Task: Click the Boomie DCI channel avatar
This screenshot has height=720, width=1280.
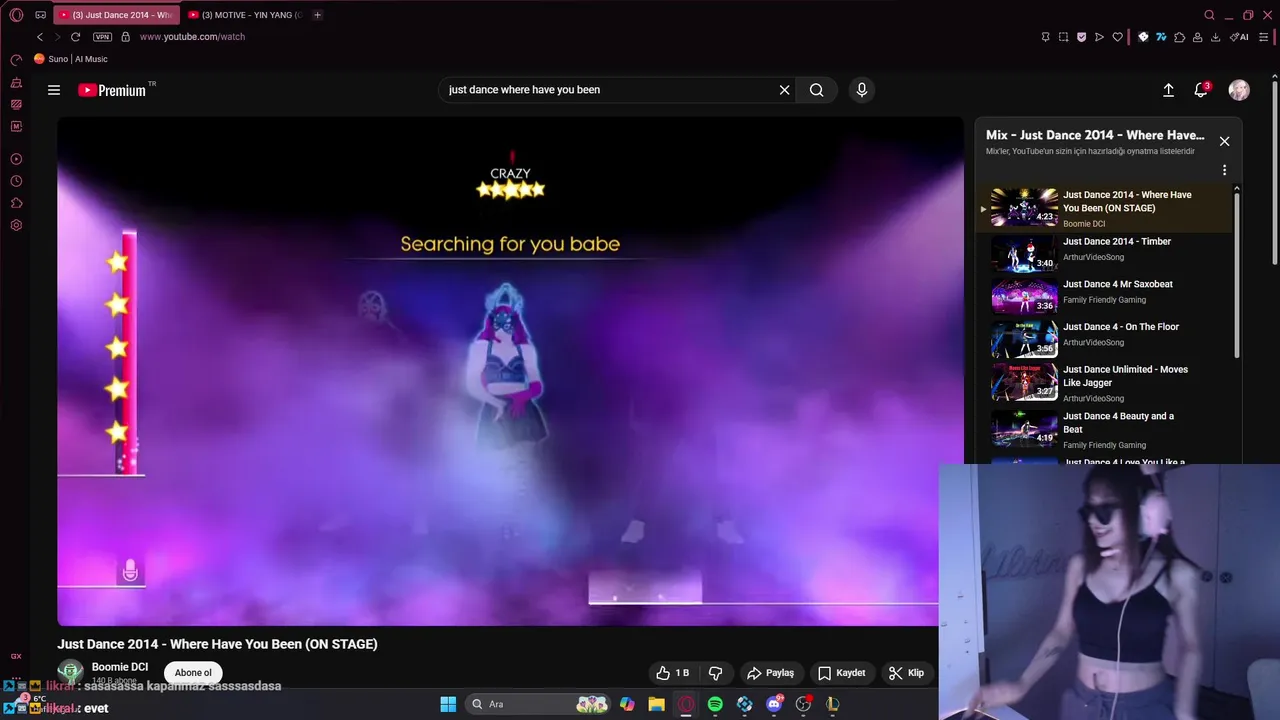Action: (x=70, y=672)
